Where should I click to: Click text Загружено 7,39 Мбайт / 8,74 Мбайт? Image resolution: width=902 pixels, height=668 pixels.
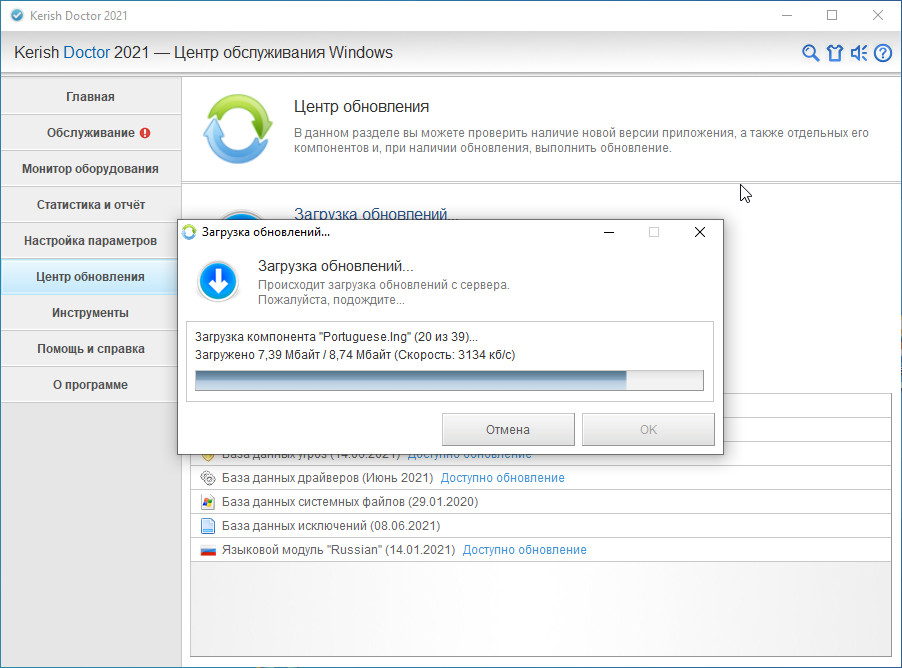click(293, 354)
